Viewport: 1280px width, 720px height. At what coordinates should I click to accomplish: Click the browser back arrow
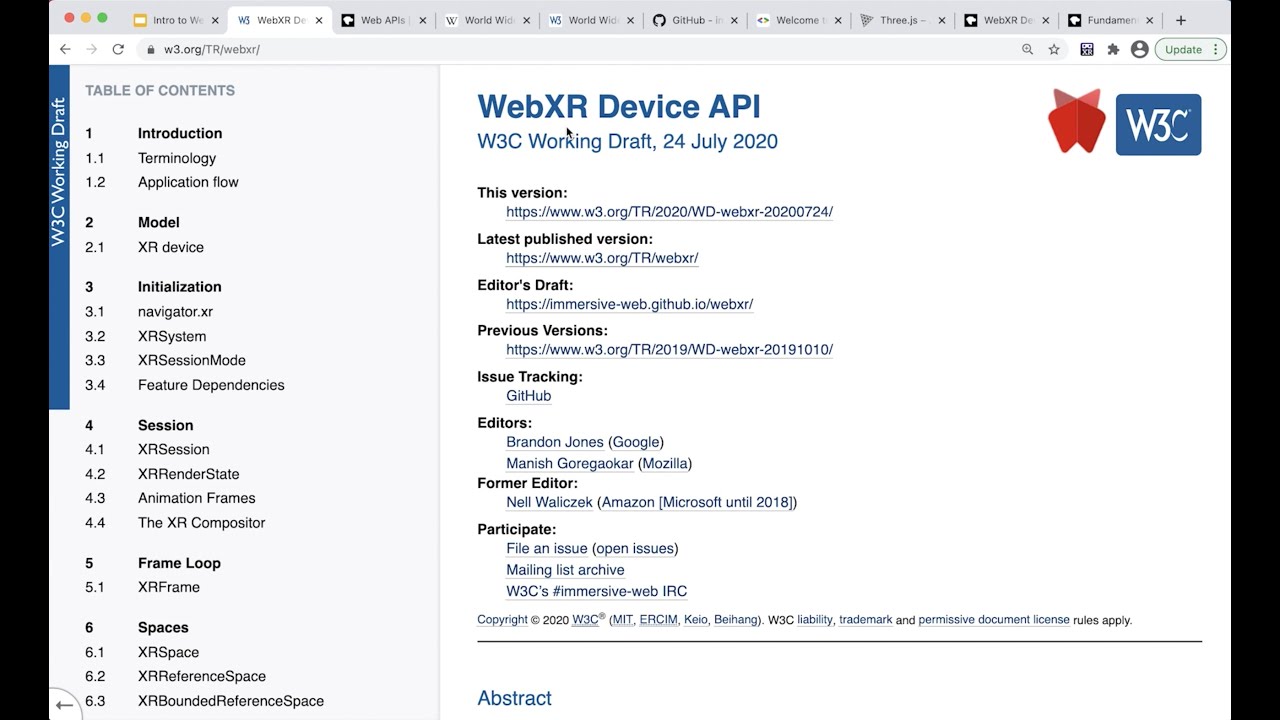pyautogui.click(x=65, y=49)
